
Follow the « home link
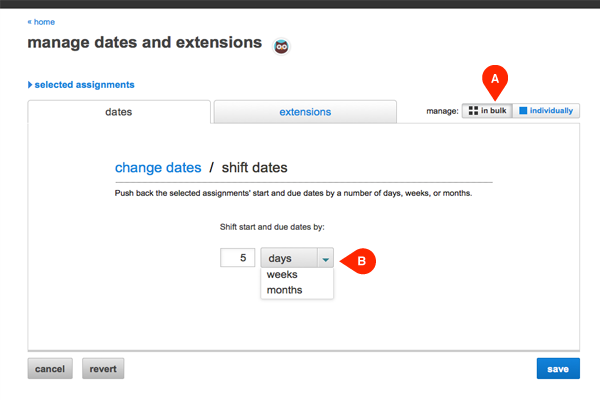click(x=41, y=21)
